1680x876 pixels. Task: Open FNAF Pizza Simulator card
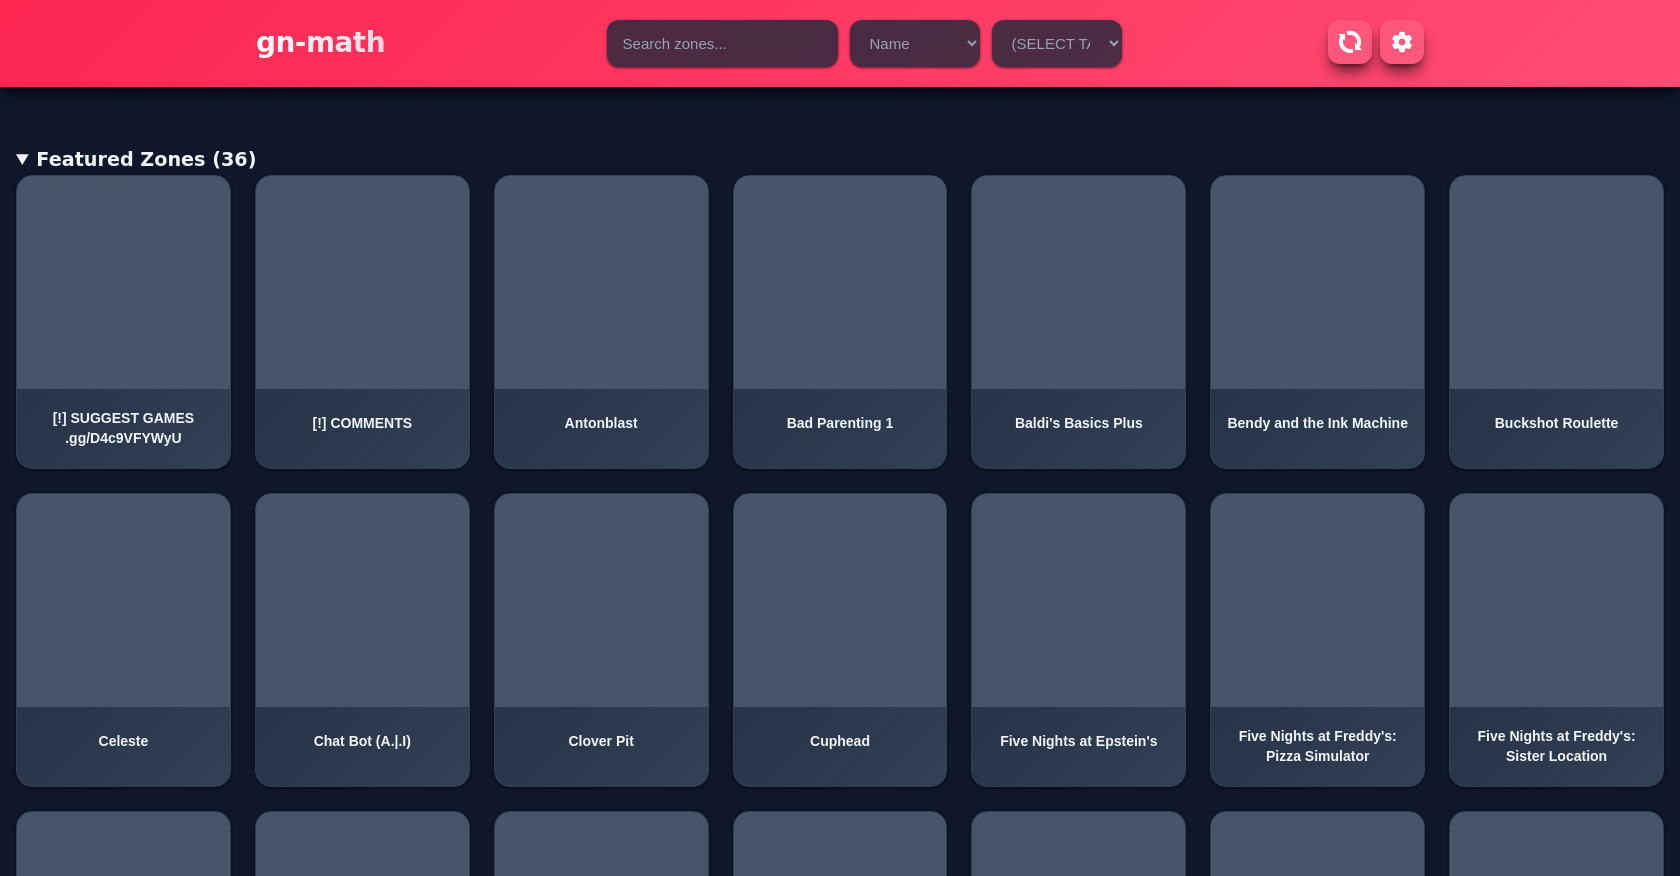pos(1317,639)
